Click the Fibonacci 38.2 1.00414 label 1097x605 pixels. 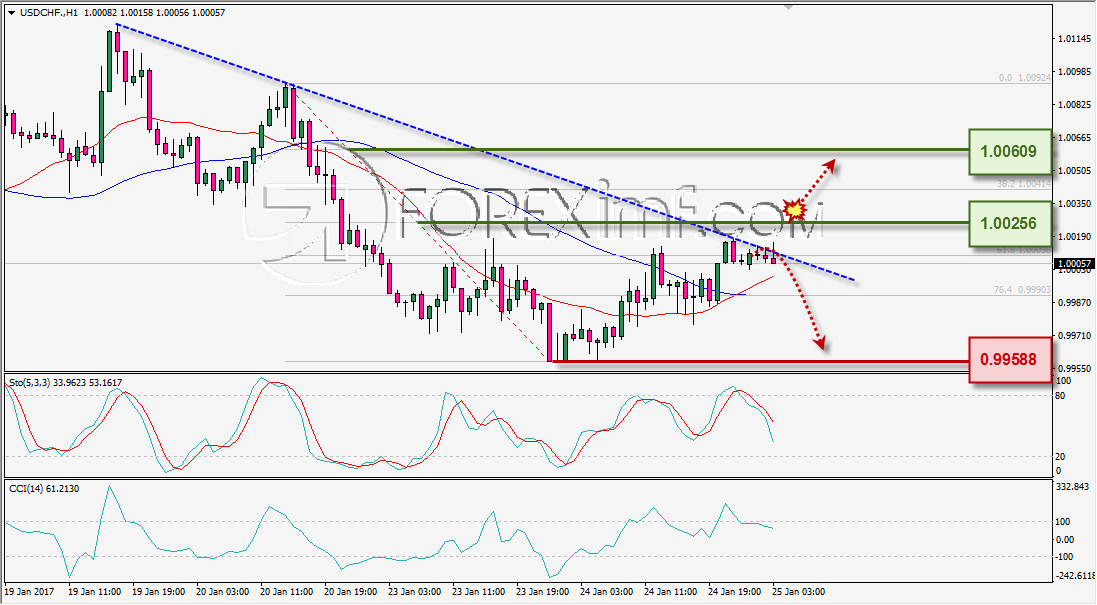click(x=1022, y=183)
